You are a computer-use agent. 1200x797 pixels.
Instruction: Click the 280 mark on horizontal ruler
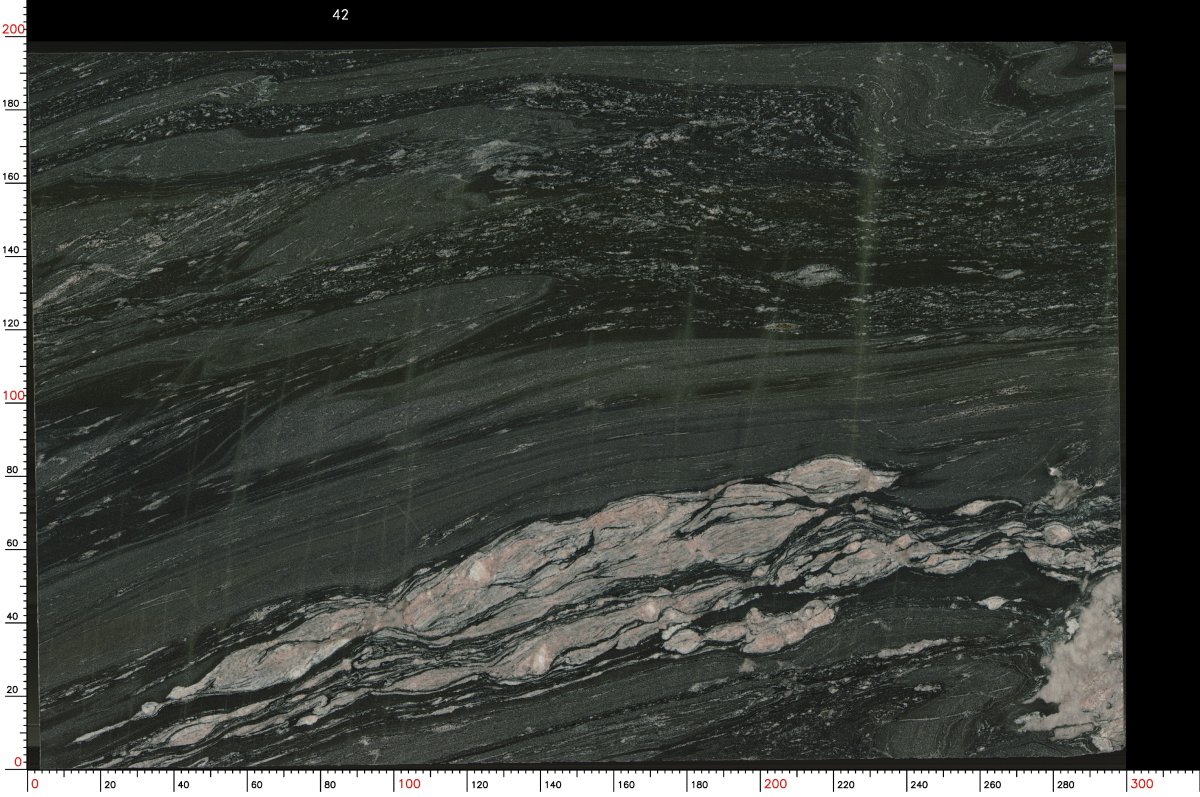pos(1066,785)
